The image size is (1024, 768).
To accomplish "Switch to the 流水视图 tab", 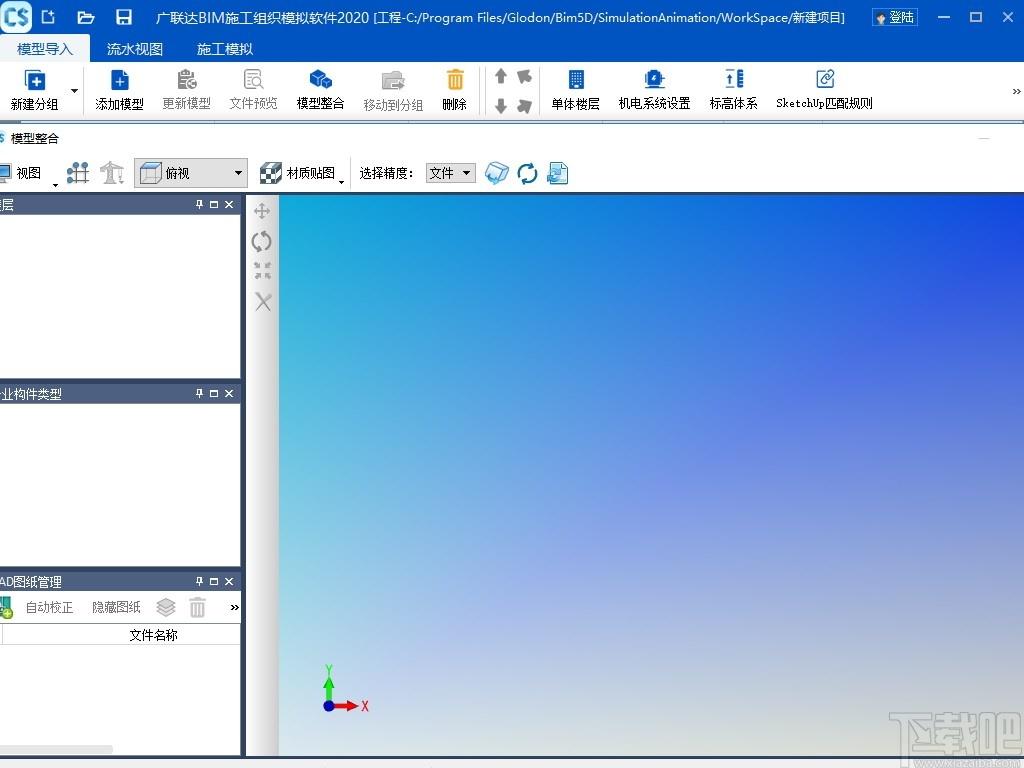I will [135, 49].
